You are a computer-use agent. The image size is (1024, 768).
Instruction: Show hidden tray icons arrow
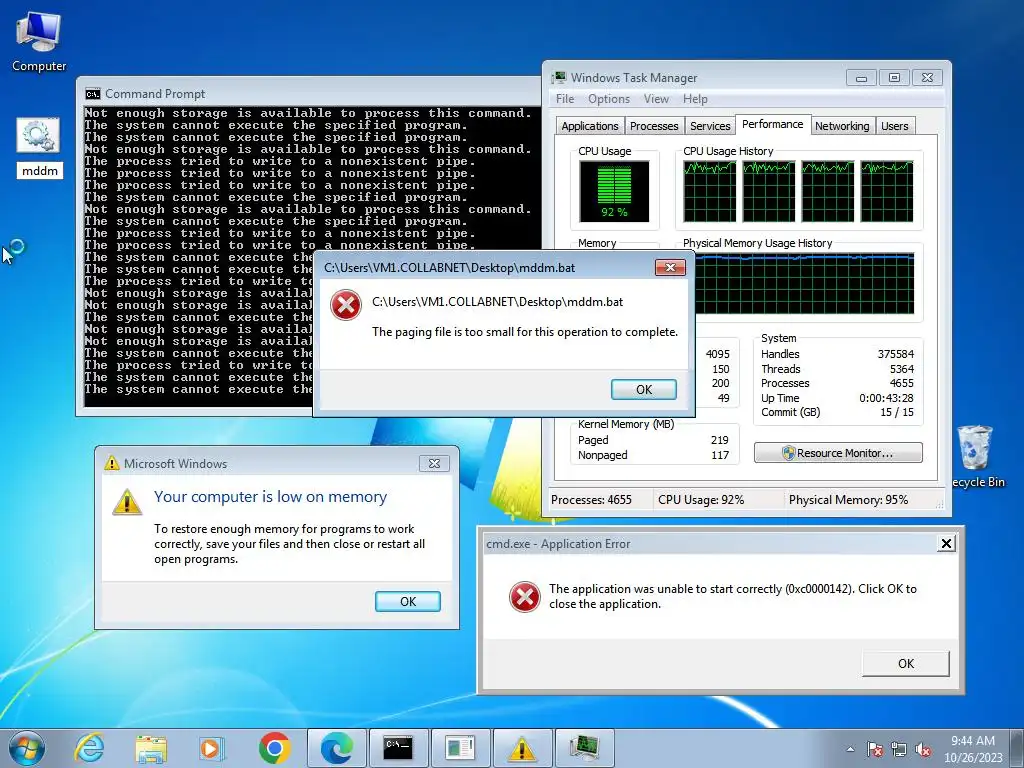pyautogui.click(x=850, y=749)
